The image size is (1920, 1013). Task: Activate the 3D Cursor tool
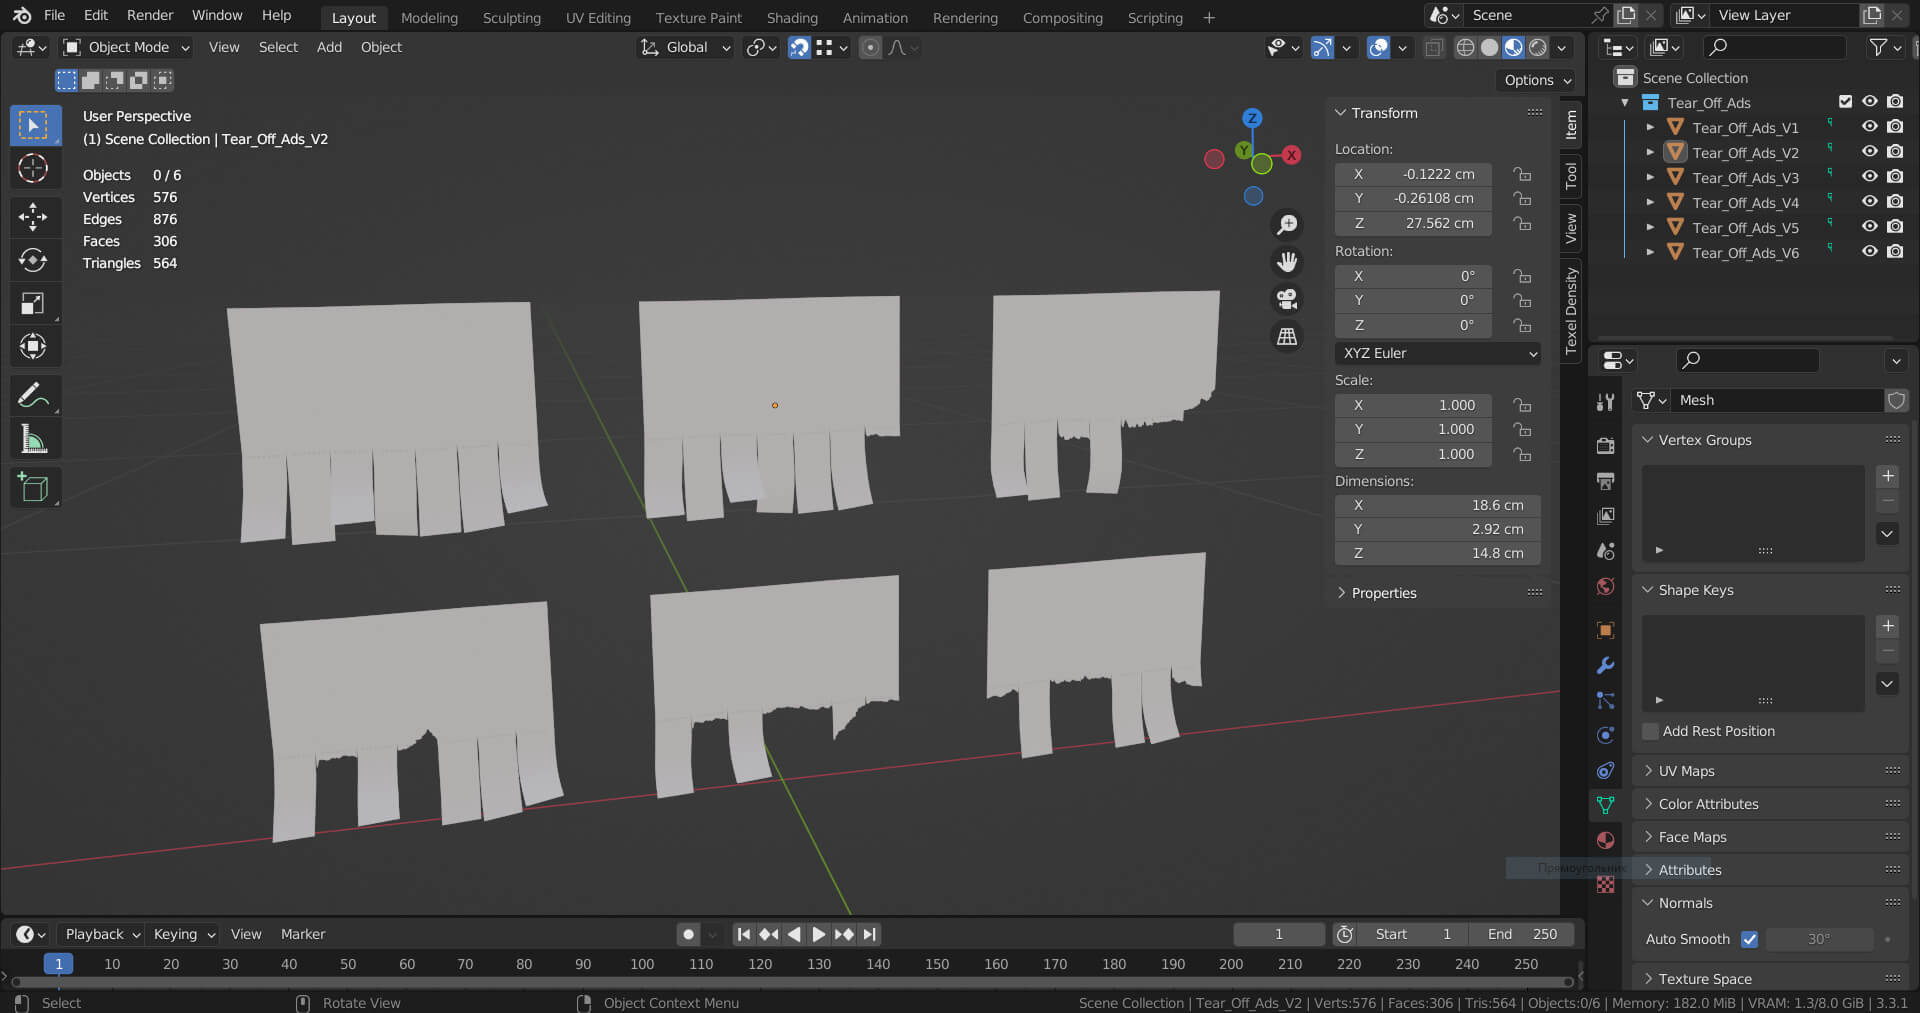[x=33, y=168]
